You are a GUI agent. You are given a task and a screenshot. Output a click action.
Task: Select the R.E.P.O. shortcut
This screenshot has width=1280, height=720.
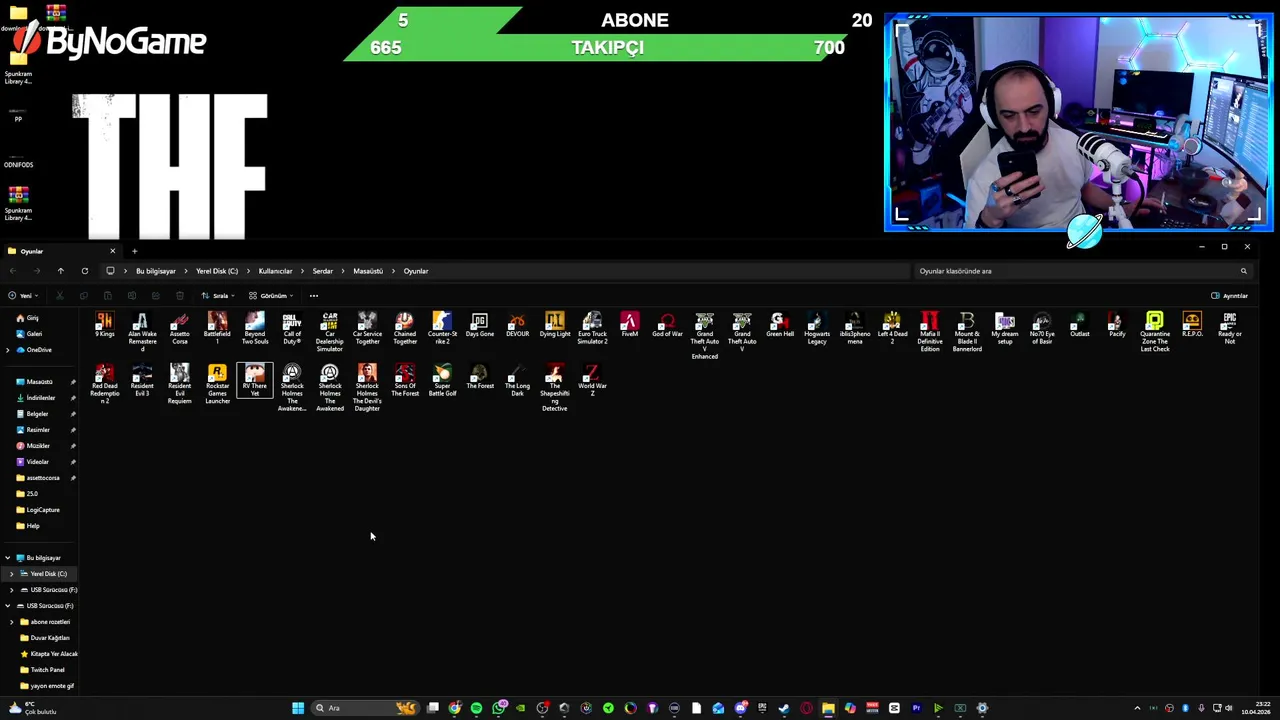[1192, 326]
